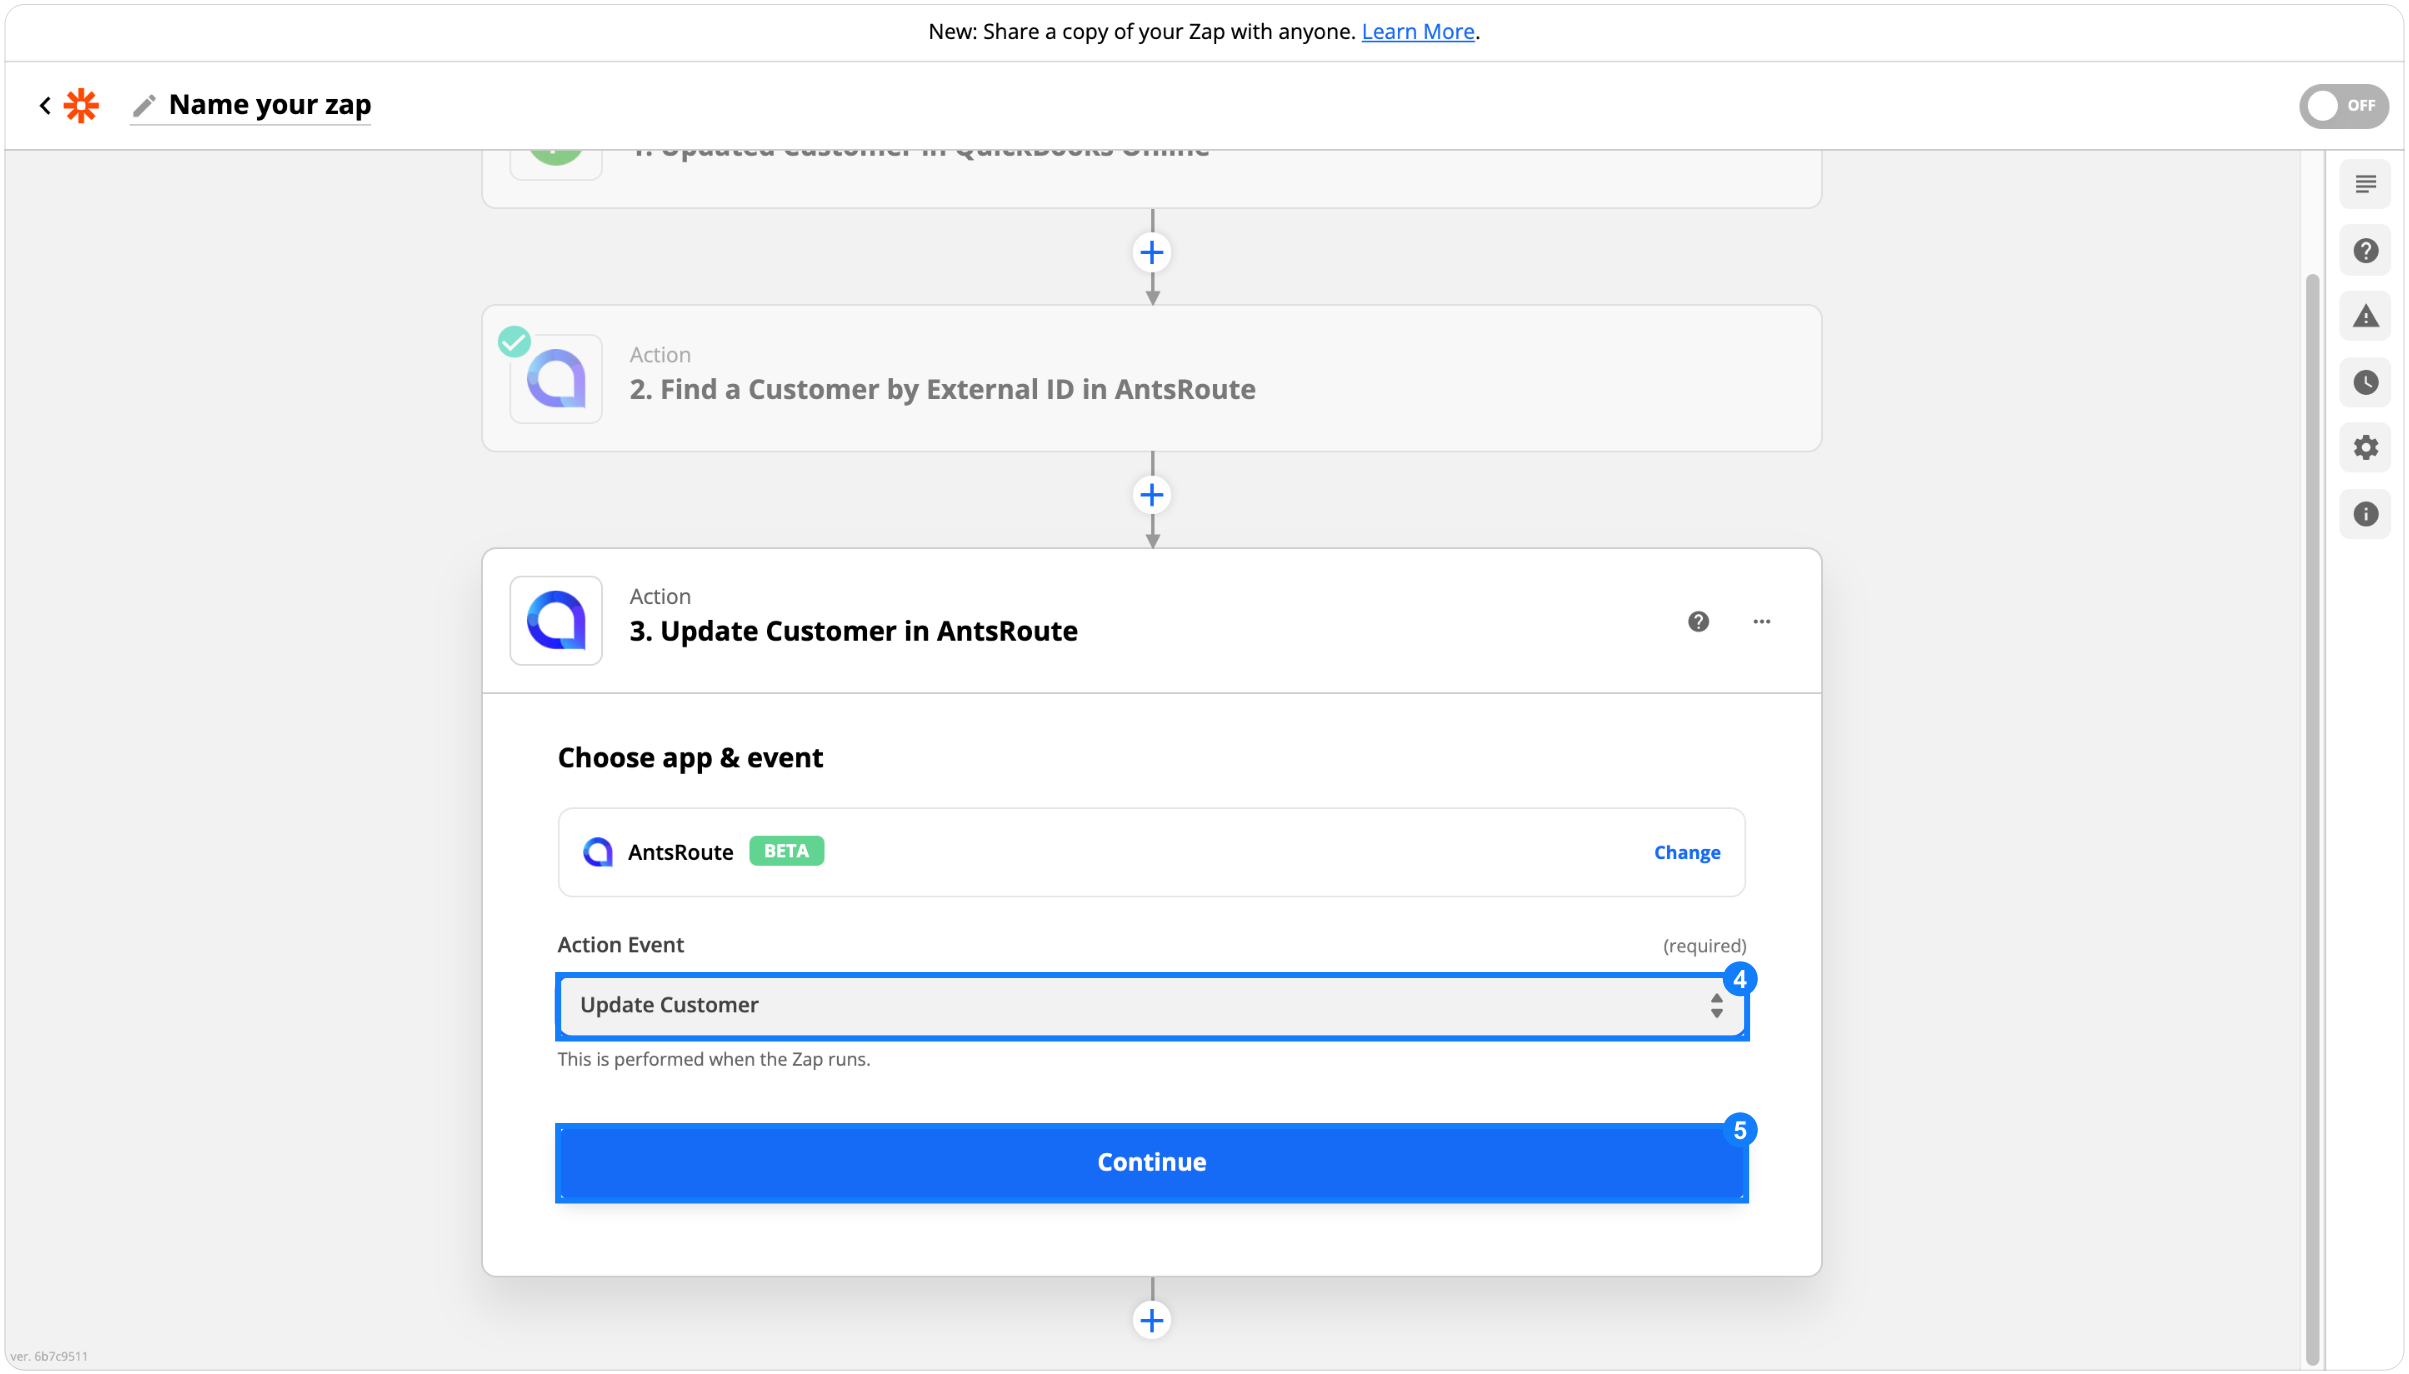The image size is (2409, 1374).
Task: Add a step after Find a Customer action
Action: coord(1152,494)
